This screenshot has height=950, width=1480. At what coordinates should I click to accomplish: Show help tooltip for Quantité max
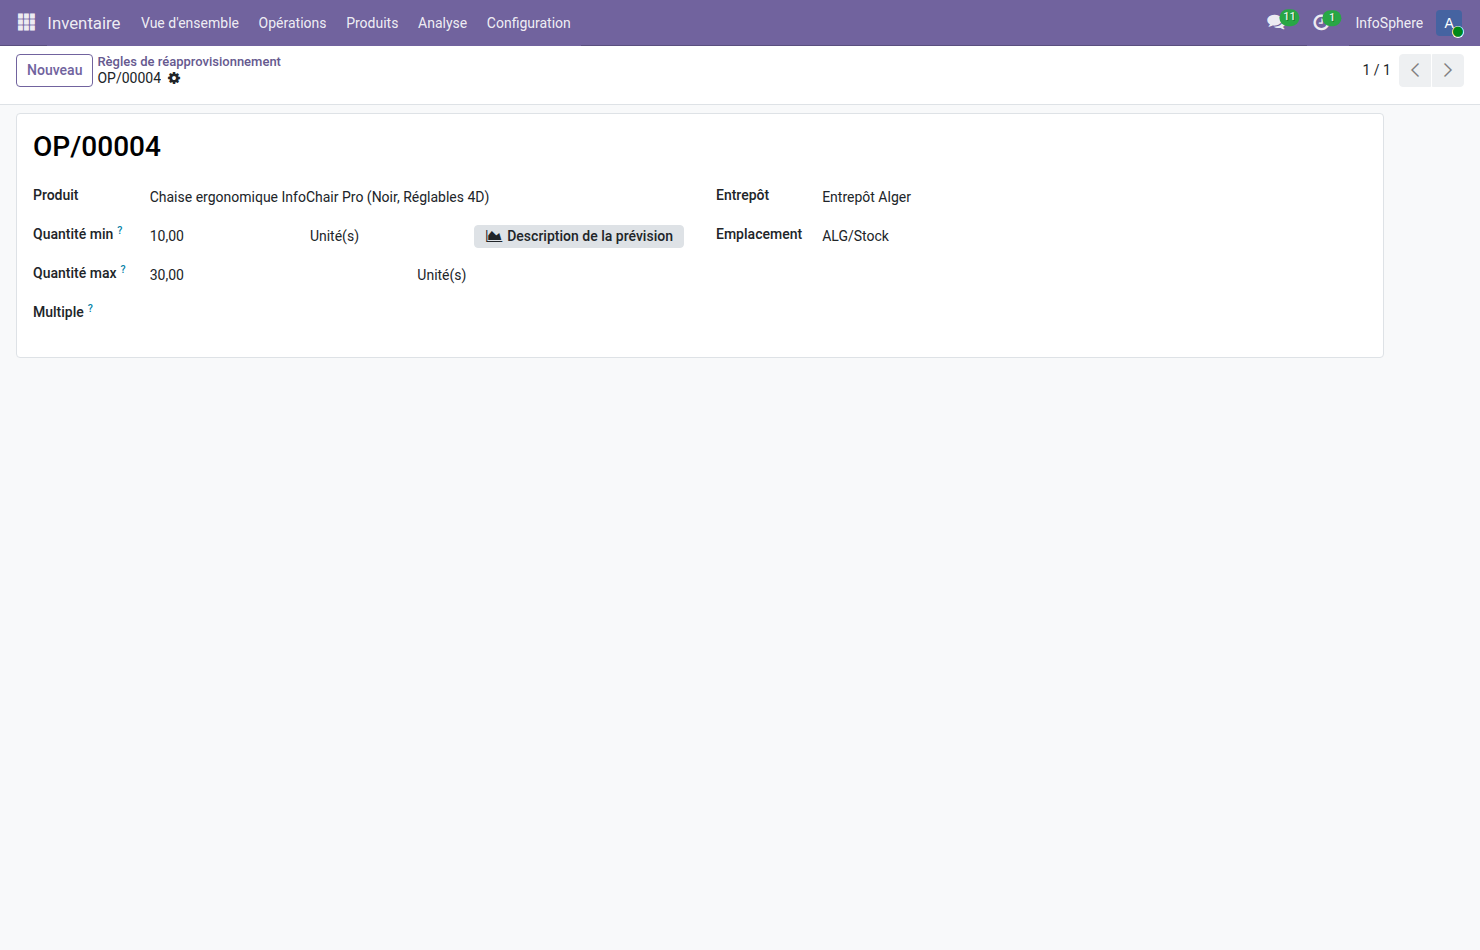123,269
